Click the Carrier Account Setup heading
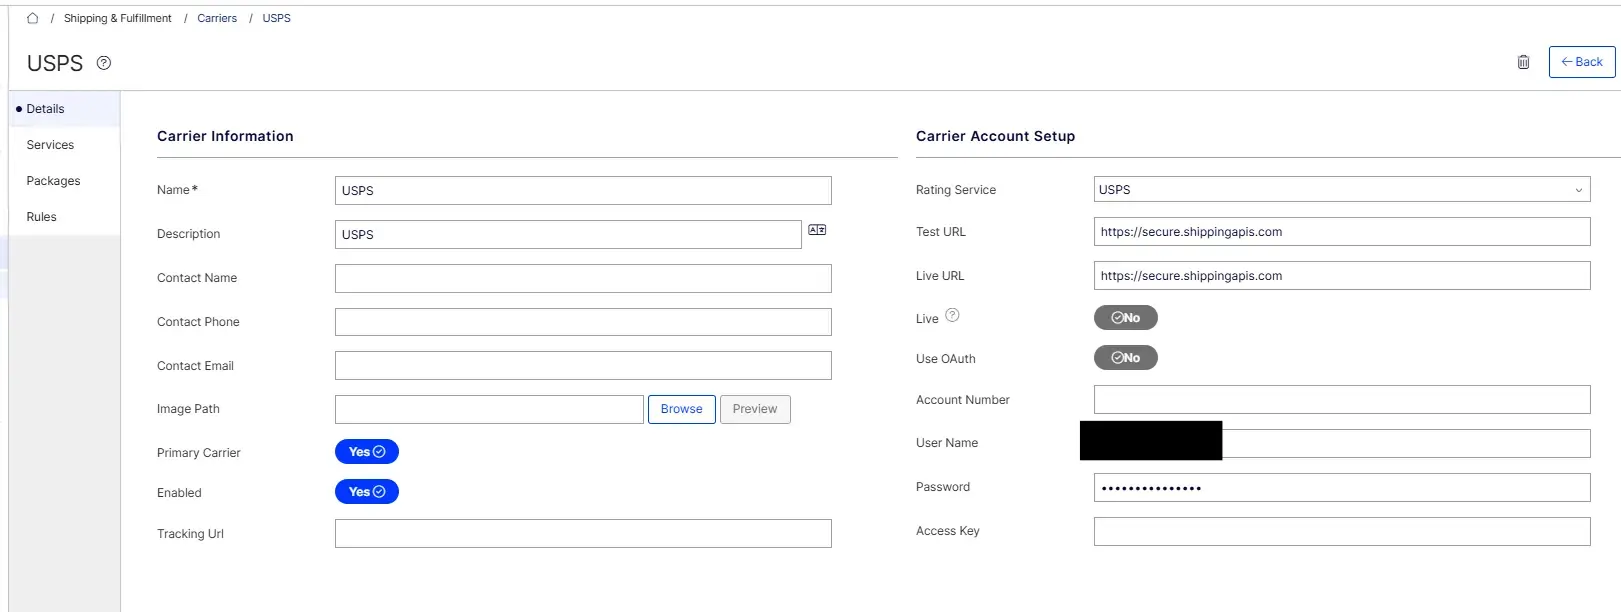The width and height of the screenshot is (1621, 612). 995,136
